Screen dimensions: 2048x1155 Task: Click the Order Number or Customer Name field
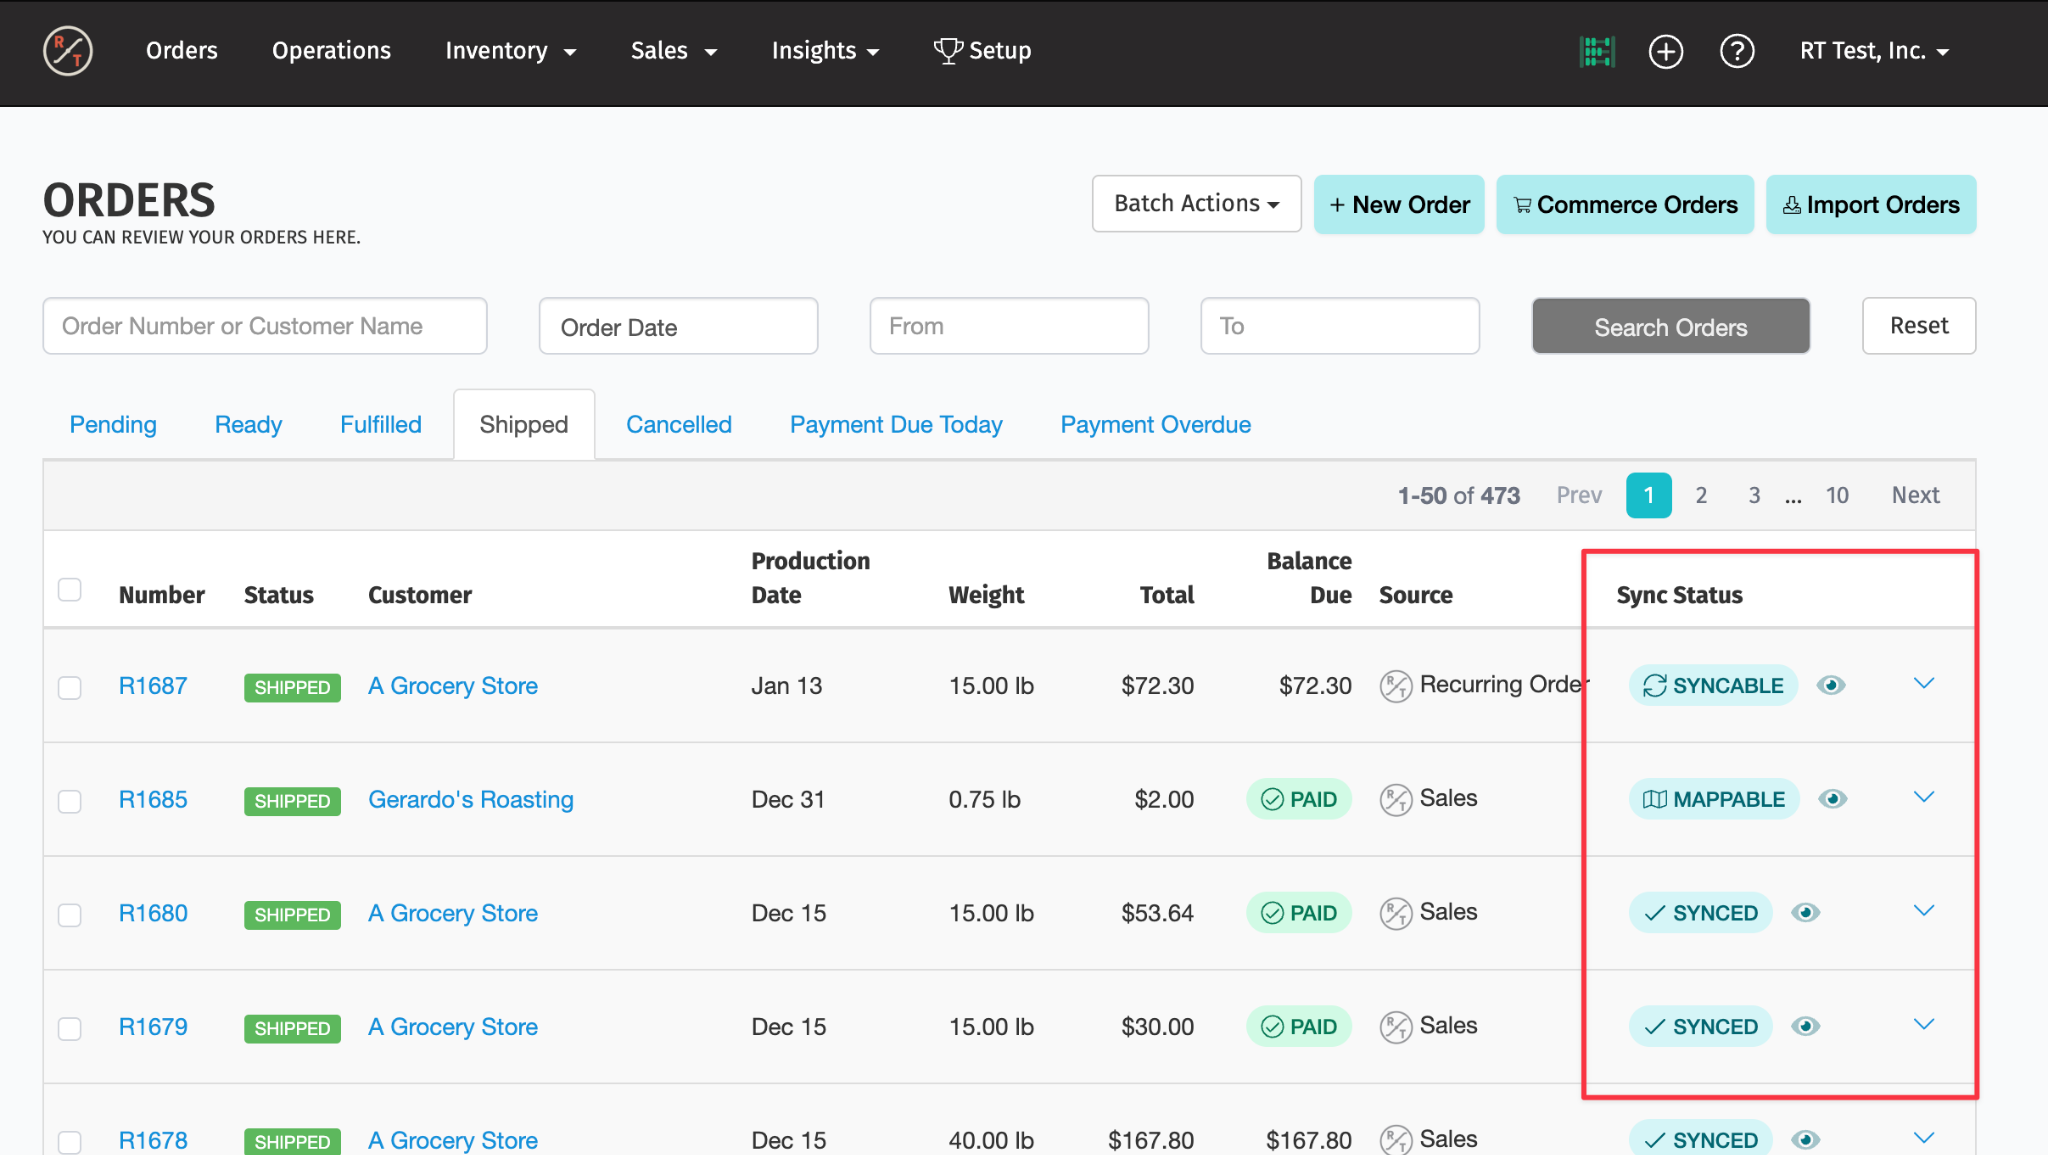[x=265, y=326]
